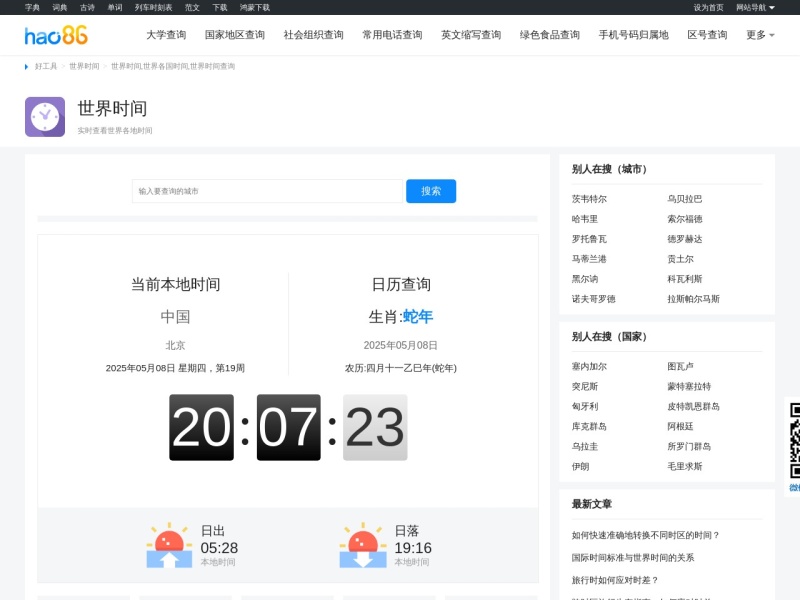
Task: Select city 科瓦利斯
Action: pyautogui.click(x=685, y=279)
